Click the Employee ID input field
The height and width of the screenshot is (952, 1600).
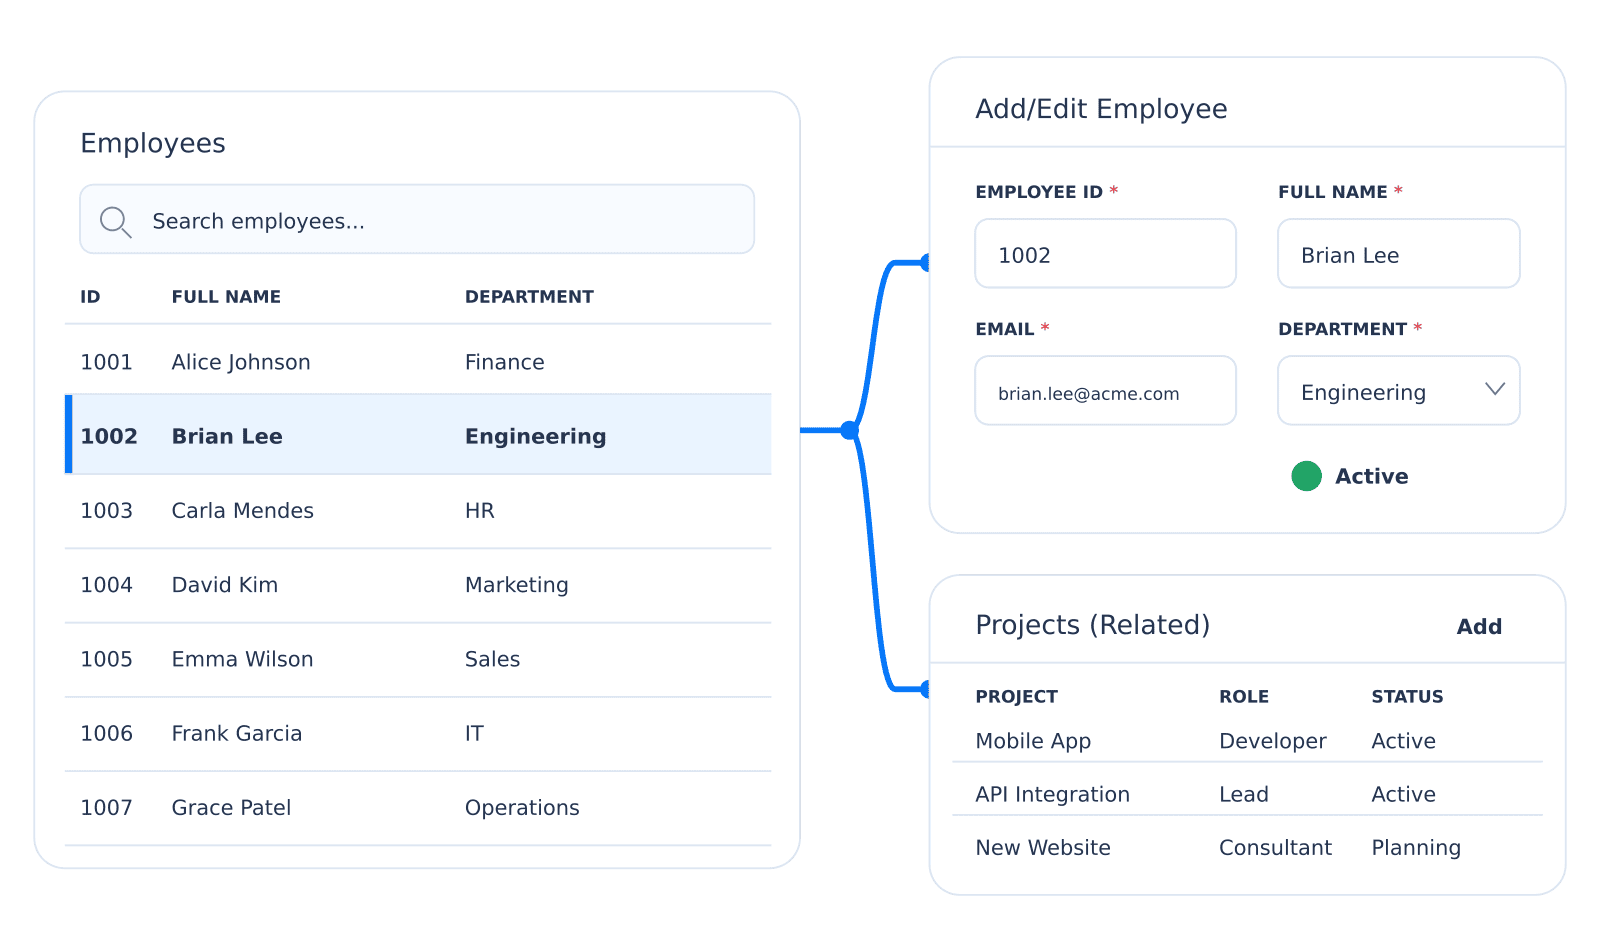1105,254
